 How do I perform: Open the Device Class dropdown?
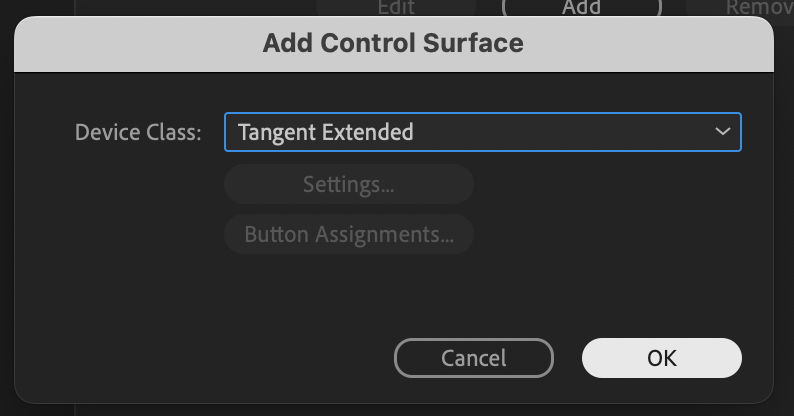tap(482, 132)
